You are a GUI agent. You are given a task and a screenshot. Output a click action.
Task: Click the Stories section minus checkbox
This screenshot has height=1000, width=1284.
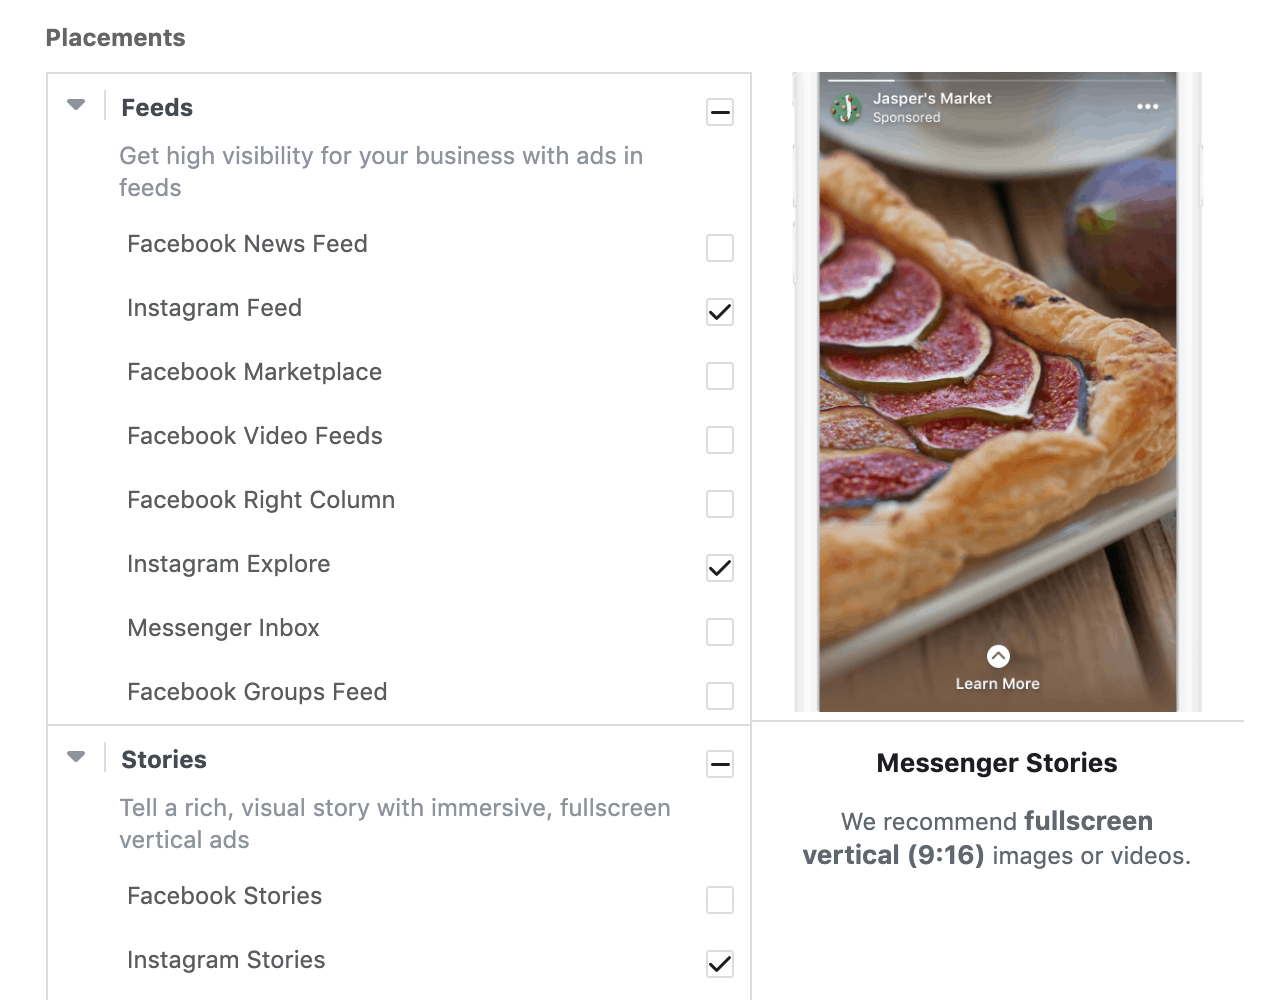click(720, 764)
